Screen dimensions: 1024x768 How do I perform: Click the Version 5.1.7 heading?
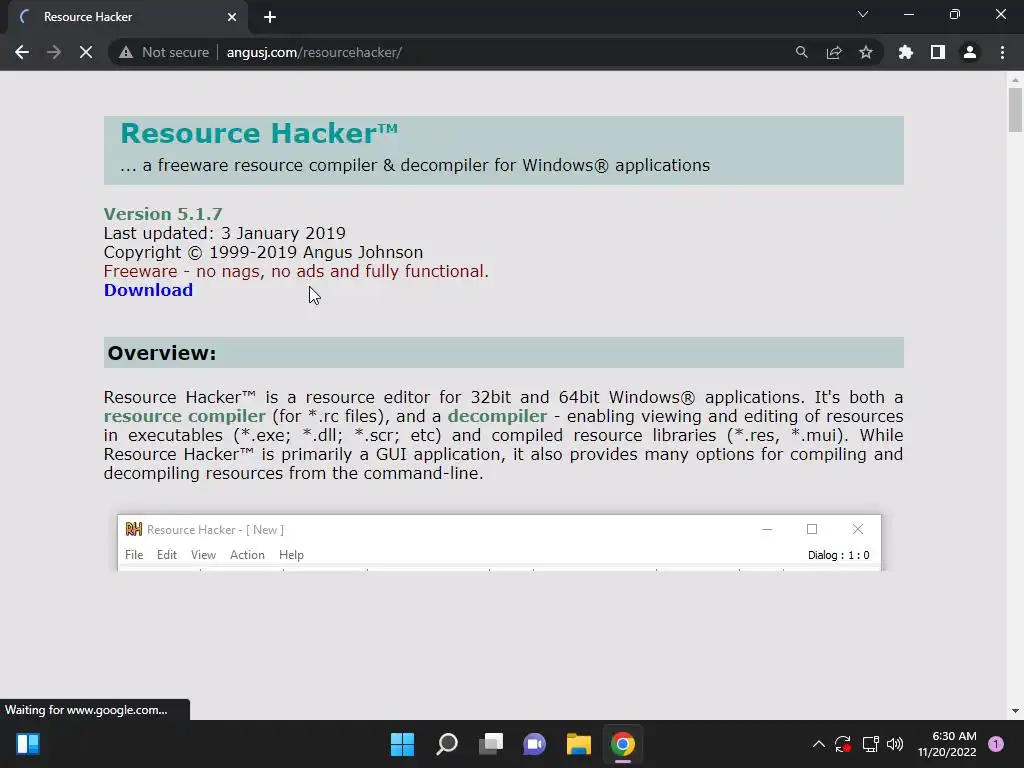point(163,214)
